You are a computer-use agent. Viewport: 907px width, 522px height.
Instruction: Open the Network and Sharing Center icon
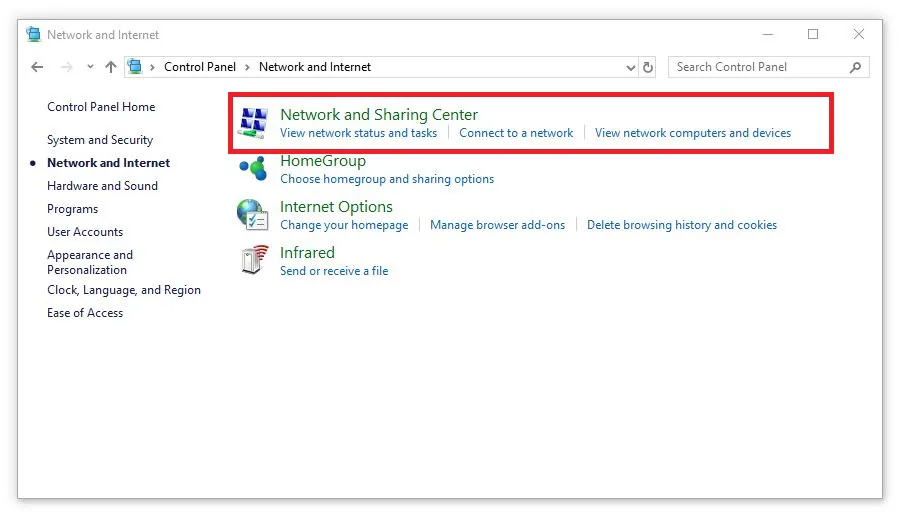pyautogui.click(x=253, y=123)
